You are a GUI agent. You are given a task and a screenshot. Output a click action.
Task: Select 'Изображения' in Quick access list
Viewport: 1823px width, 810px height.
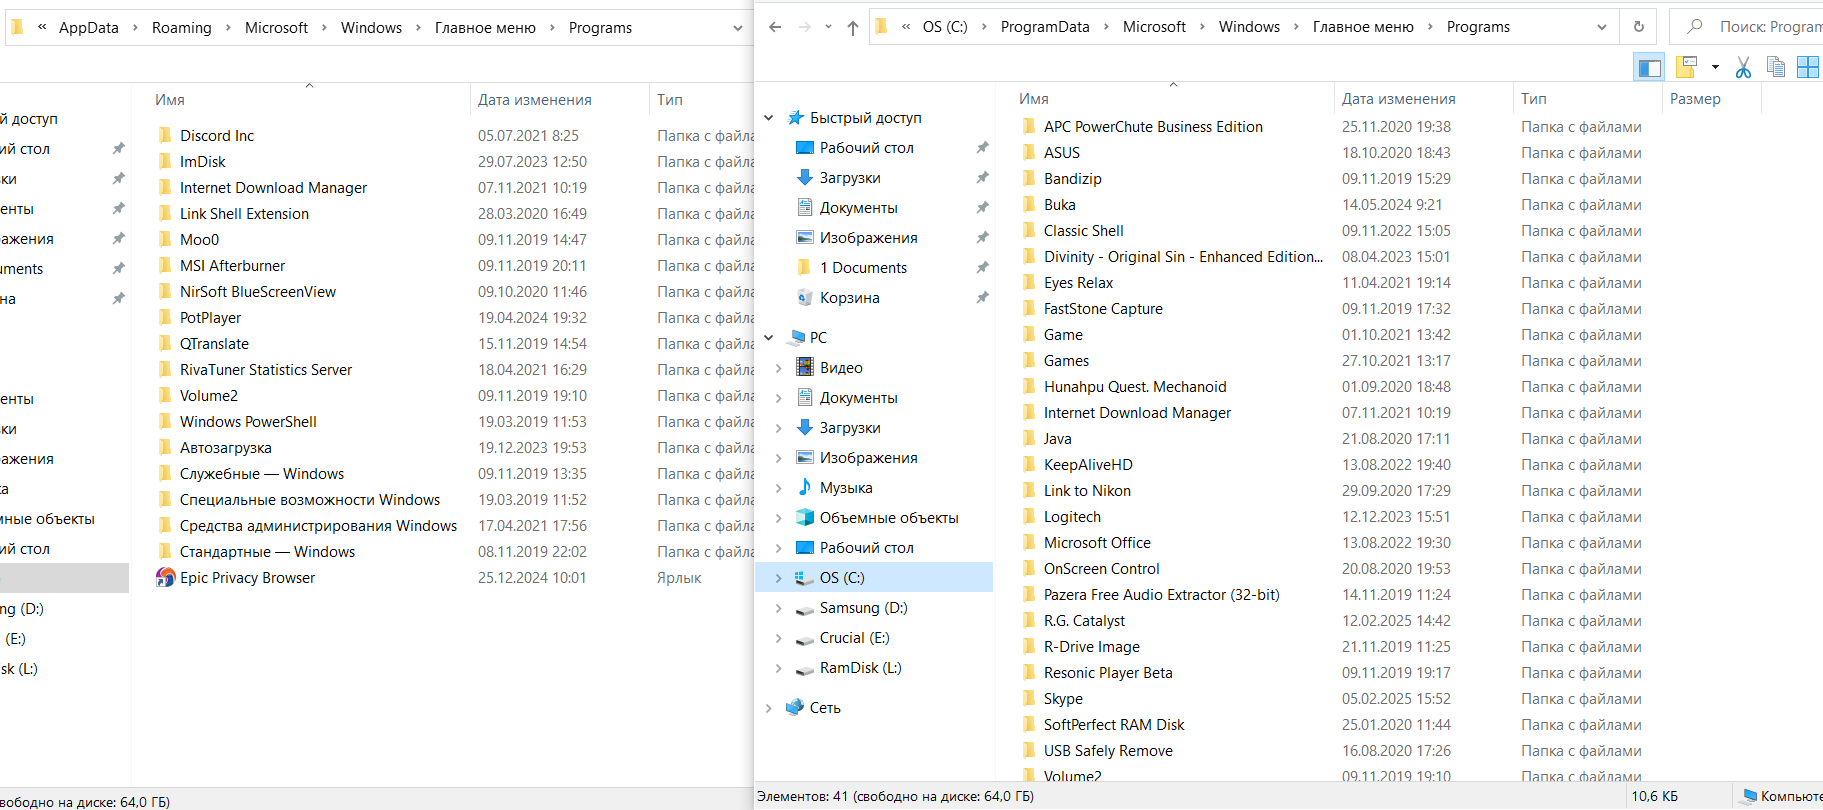[x=869, y=238]
